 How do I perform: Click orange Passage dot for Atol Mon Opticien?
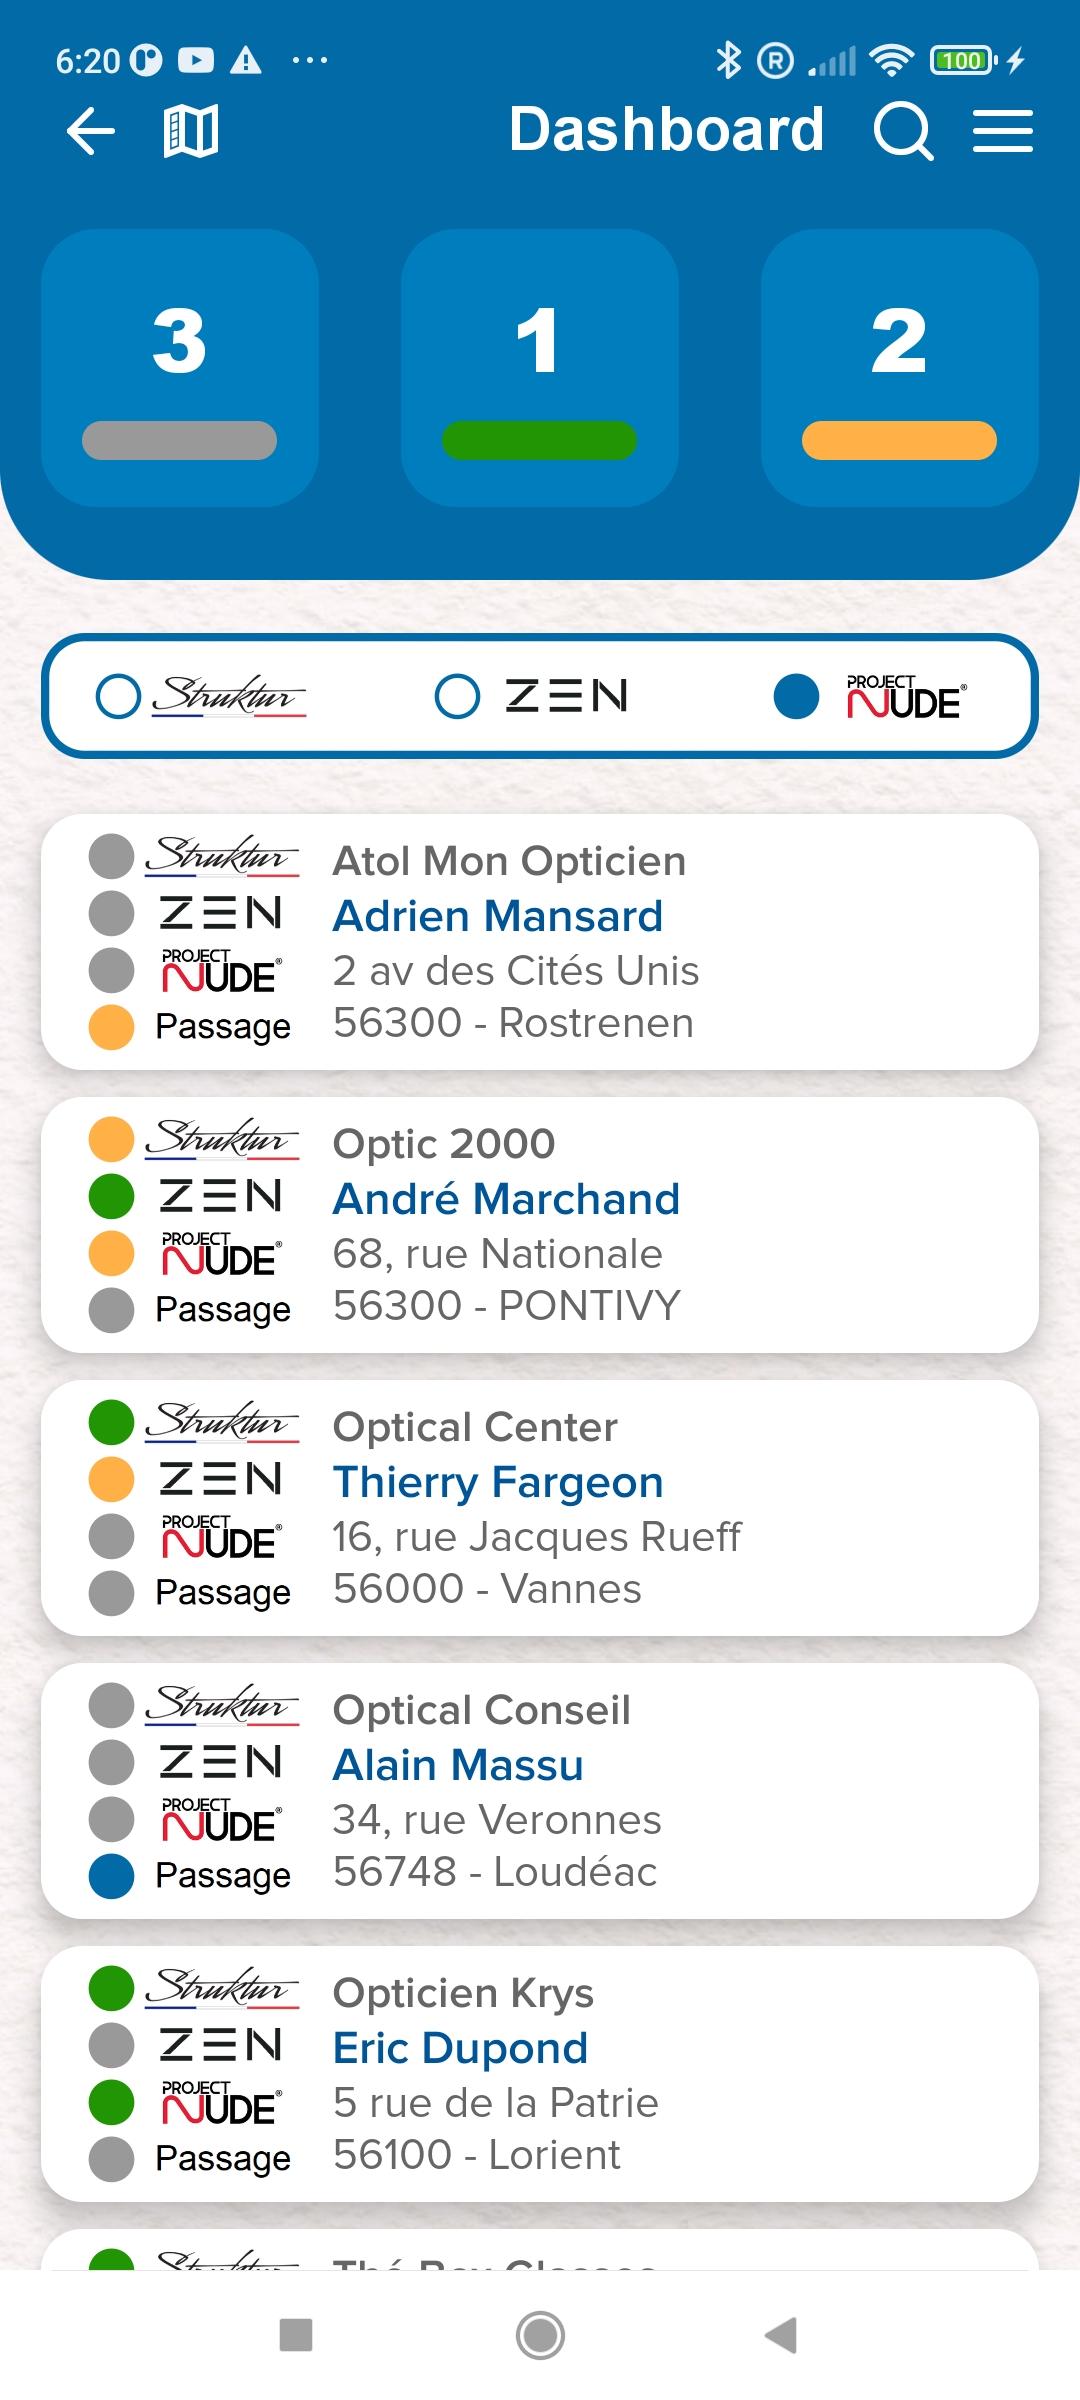[111, 1027]
